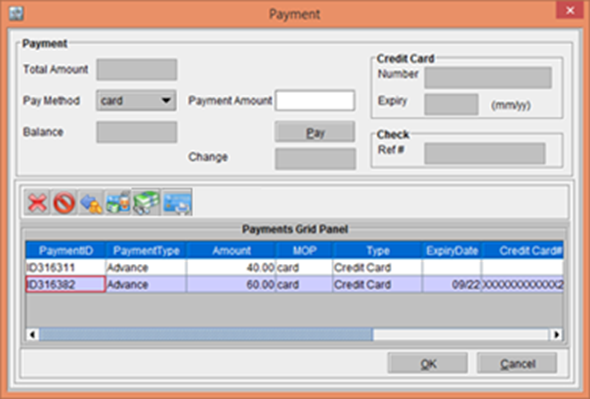Click the Credit Card Number field
The width and height of the screenshot is (590, 399).
tap(488, 78)
